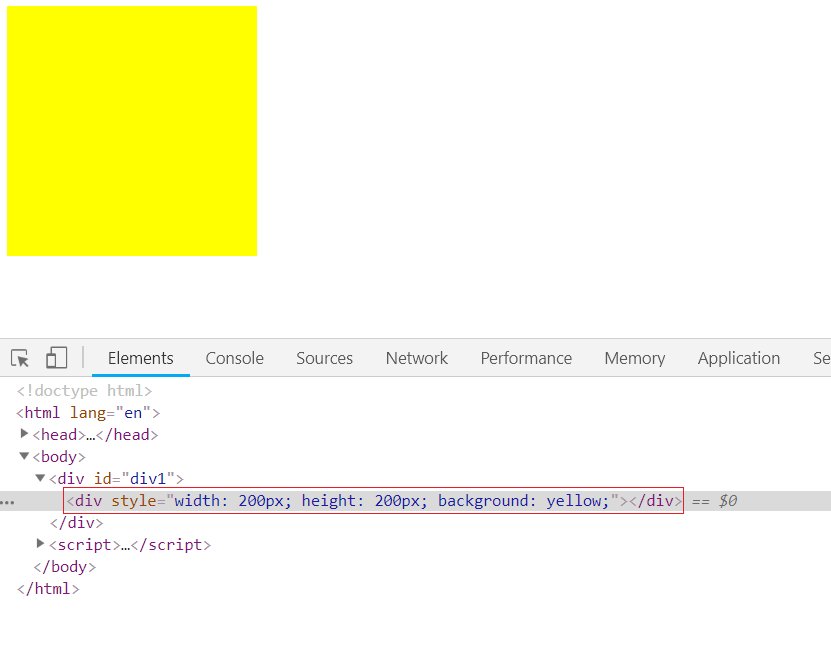This screenshot has width=831, height=657.
Task: Toggle the device toolbar icon
Action: click(x=57, y=358)
